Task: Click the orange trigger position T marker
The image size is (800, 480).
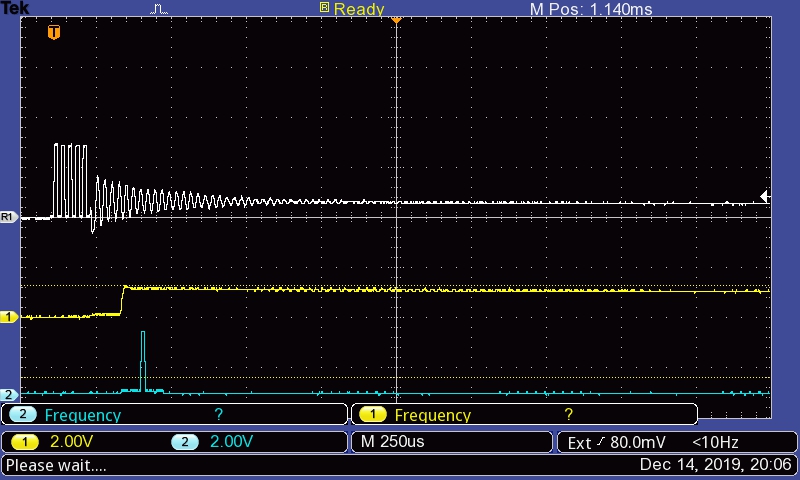Action: (x=54, y=32)
